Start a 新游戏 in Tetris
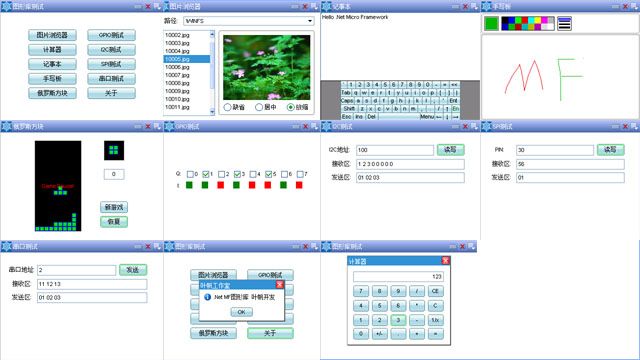Viewport: 640px width, 360px height. (114, 207)
